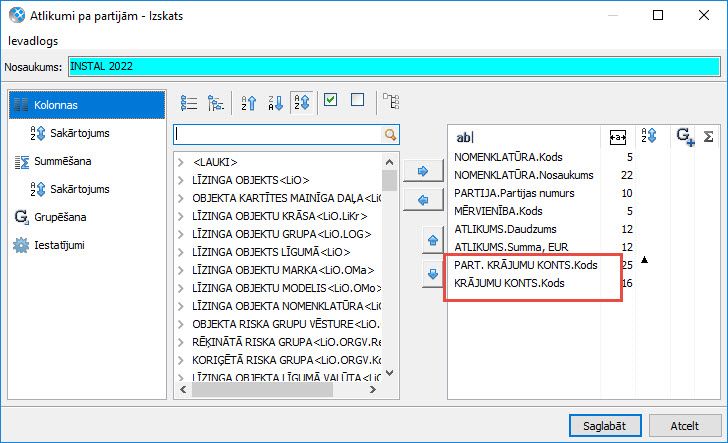Add selected field with right arrow

pyautogui.click(x=422, y=171)
